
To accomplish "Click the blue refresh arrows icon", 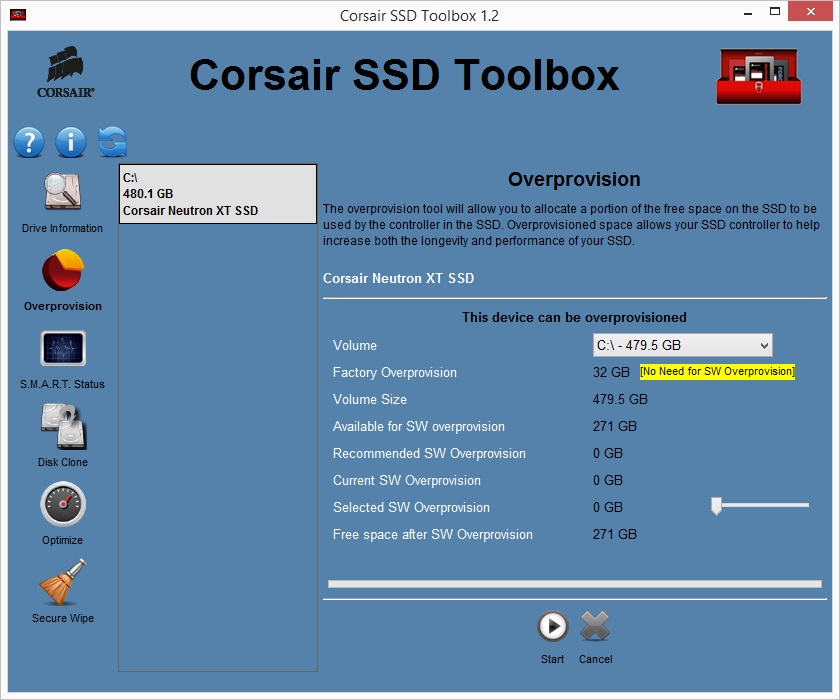I will [x=112, y=142].
